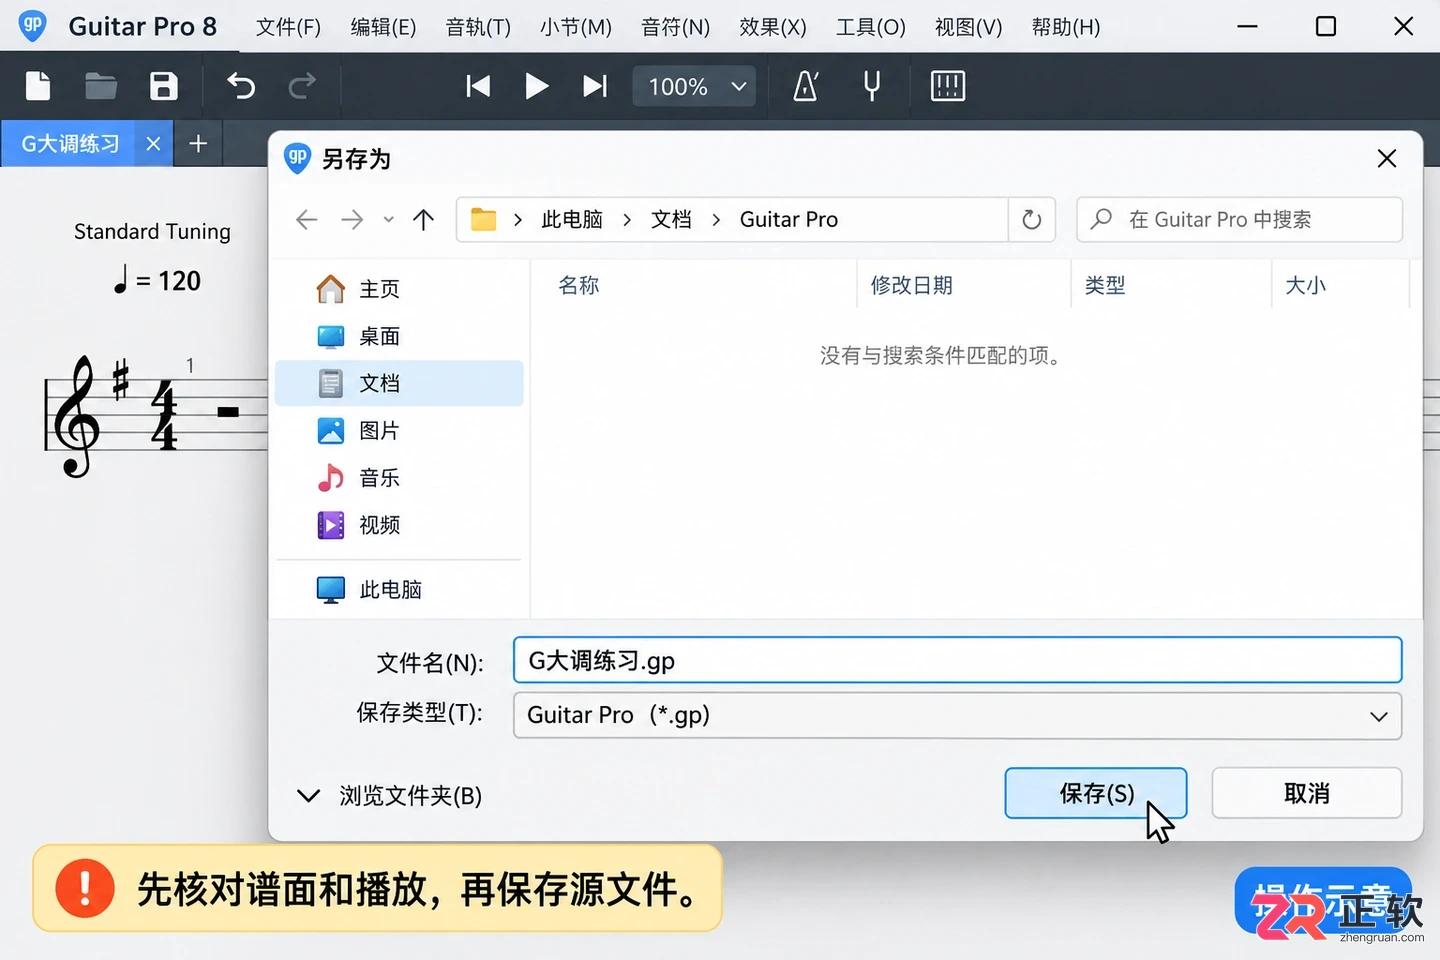Jump to the beginning of the score
The image size is (1440, 960).
(x=478, y=86)
